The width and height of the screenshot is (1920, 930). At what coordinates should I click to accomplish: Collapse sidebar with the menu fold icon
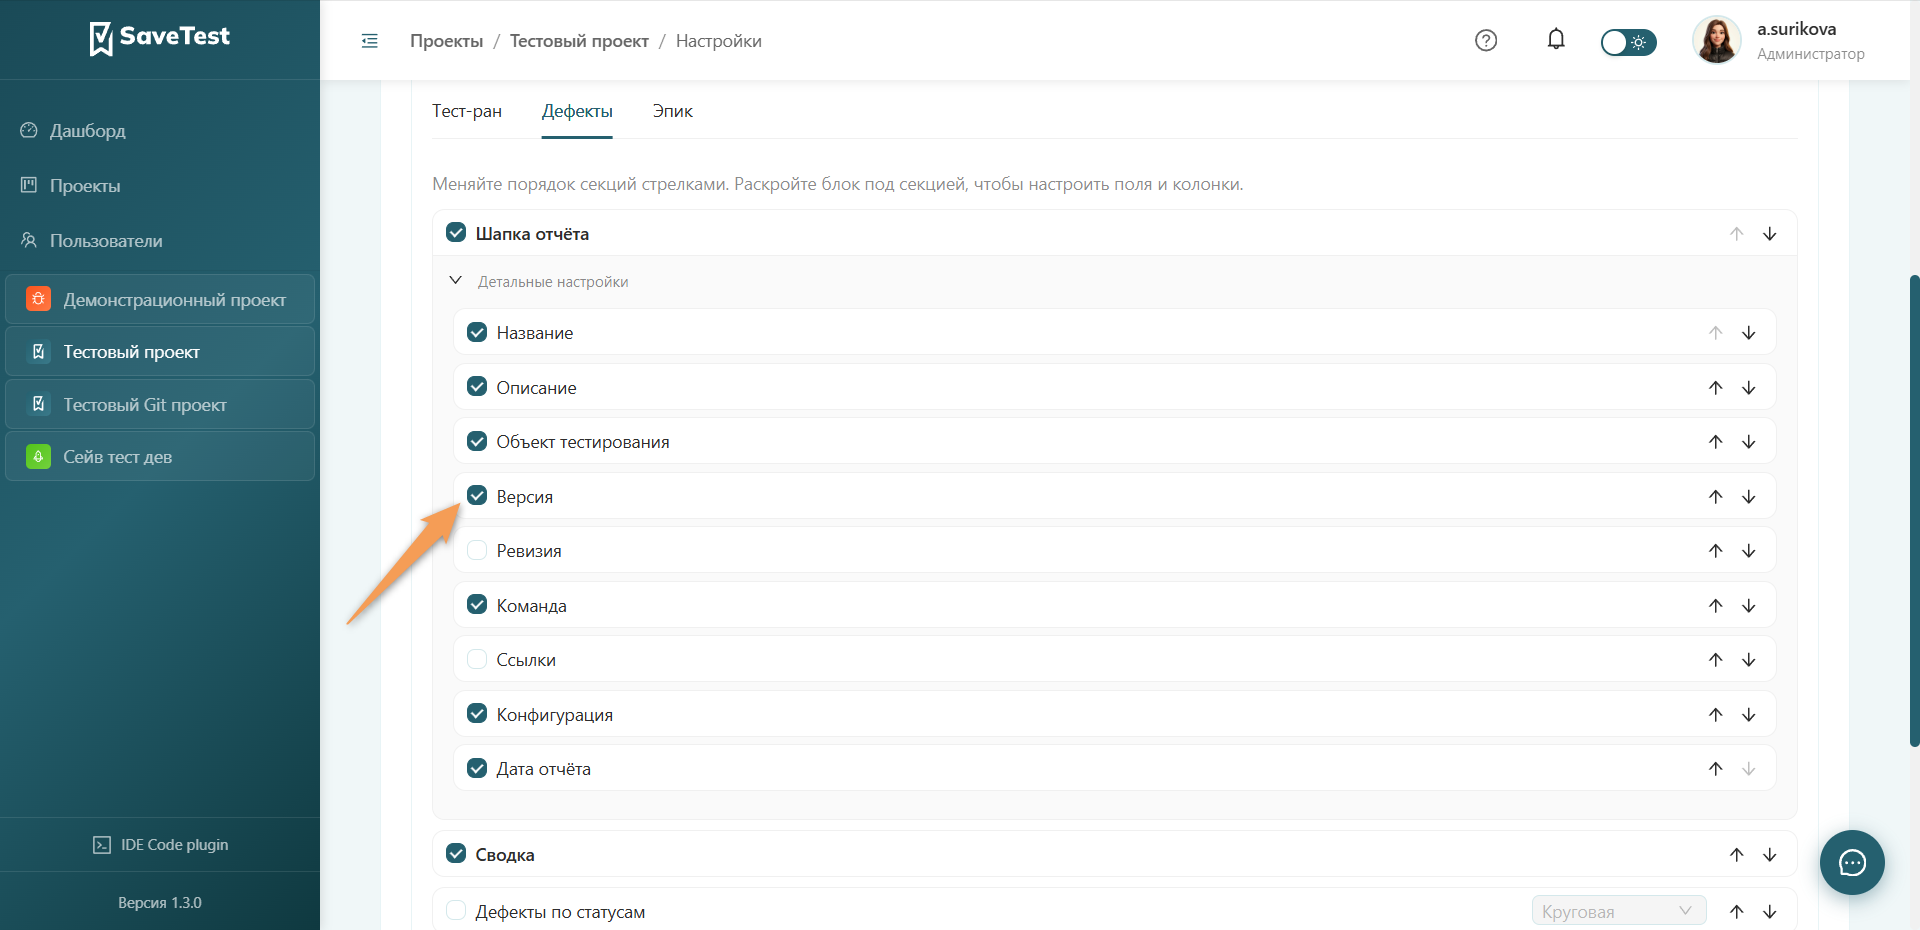[369, 41]
